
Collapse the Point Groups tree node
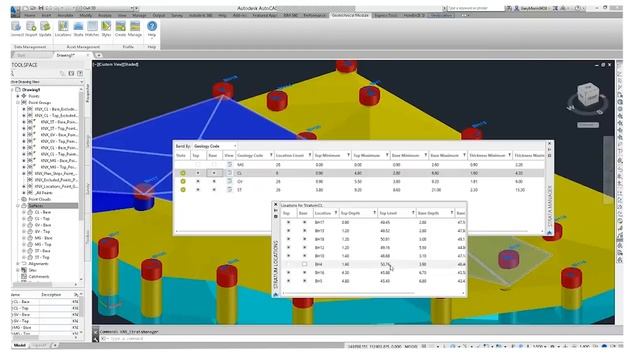[x=18, y=102]
